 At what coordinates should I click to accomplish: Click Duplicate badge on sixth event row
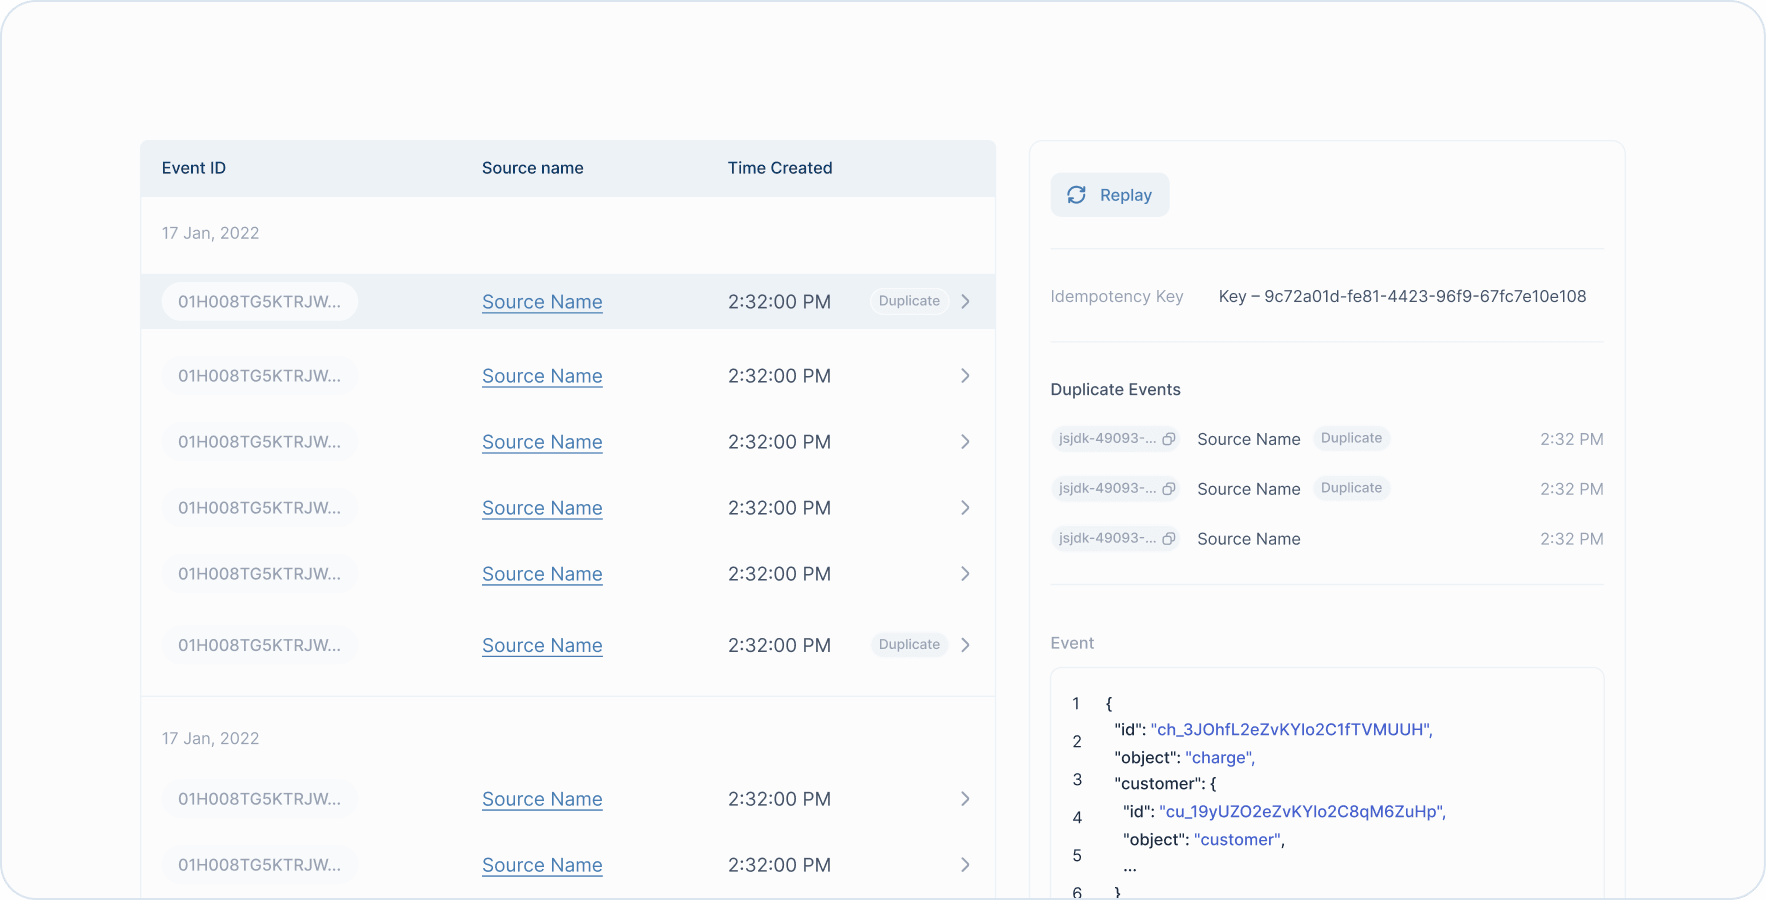pyautogui.click(x=909, y=645)
